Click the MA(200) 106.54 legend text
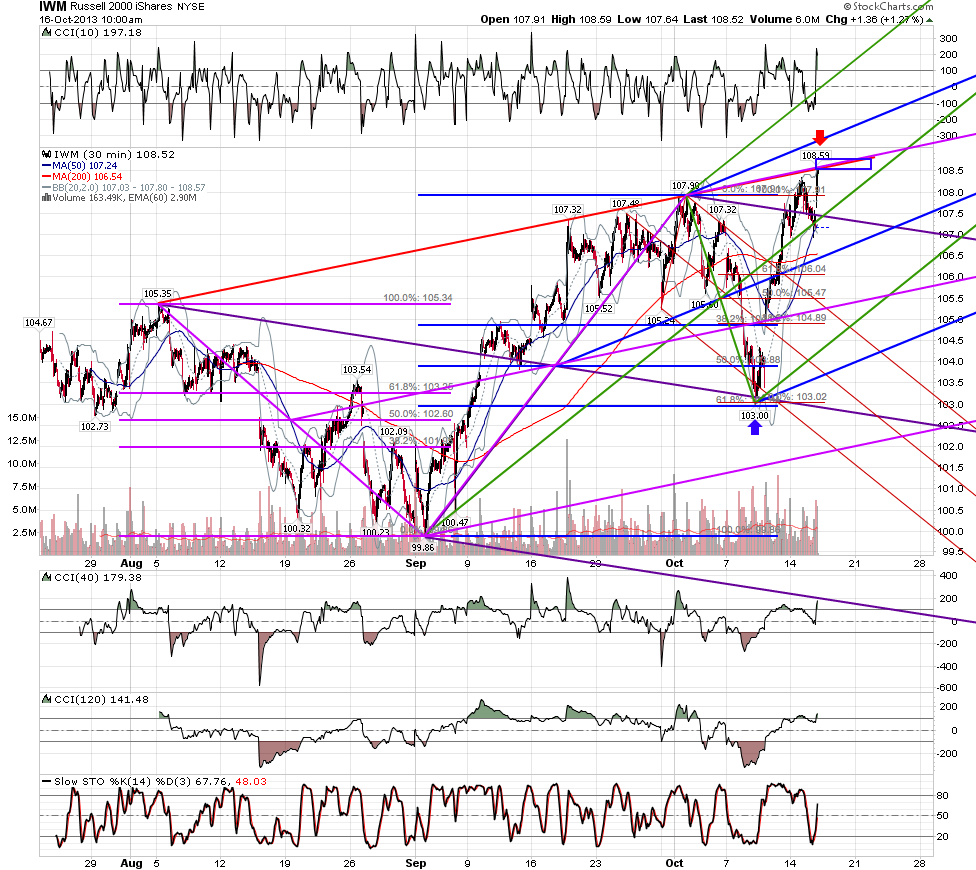This screenshot has height=870, width=976. 87,177
